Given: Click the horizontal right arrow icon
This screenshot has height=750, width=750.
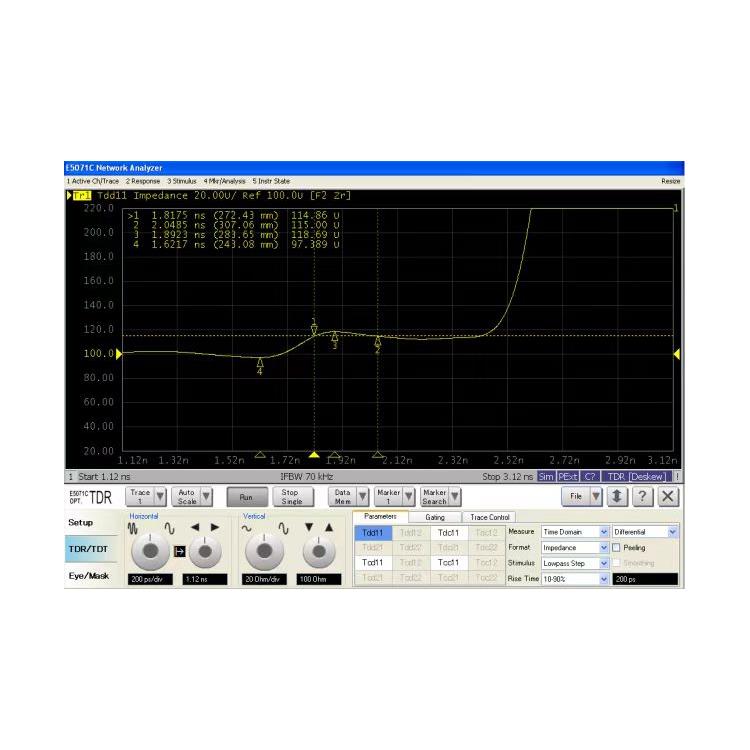Looking at the screenshot, I should point(214,527).
